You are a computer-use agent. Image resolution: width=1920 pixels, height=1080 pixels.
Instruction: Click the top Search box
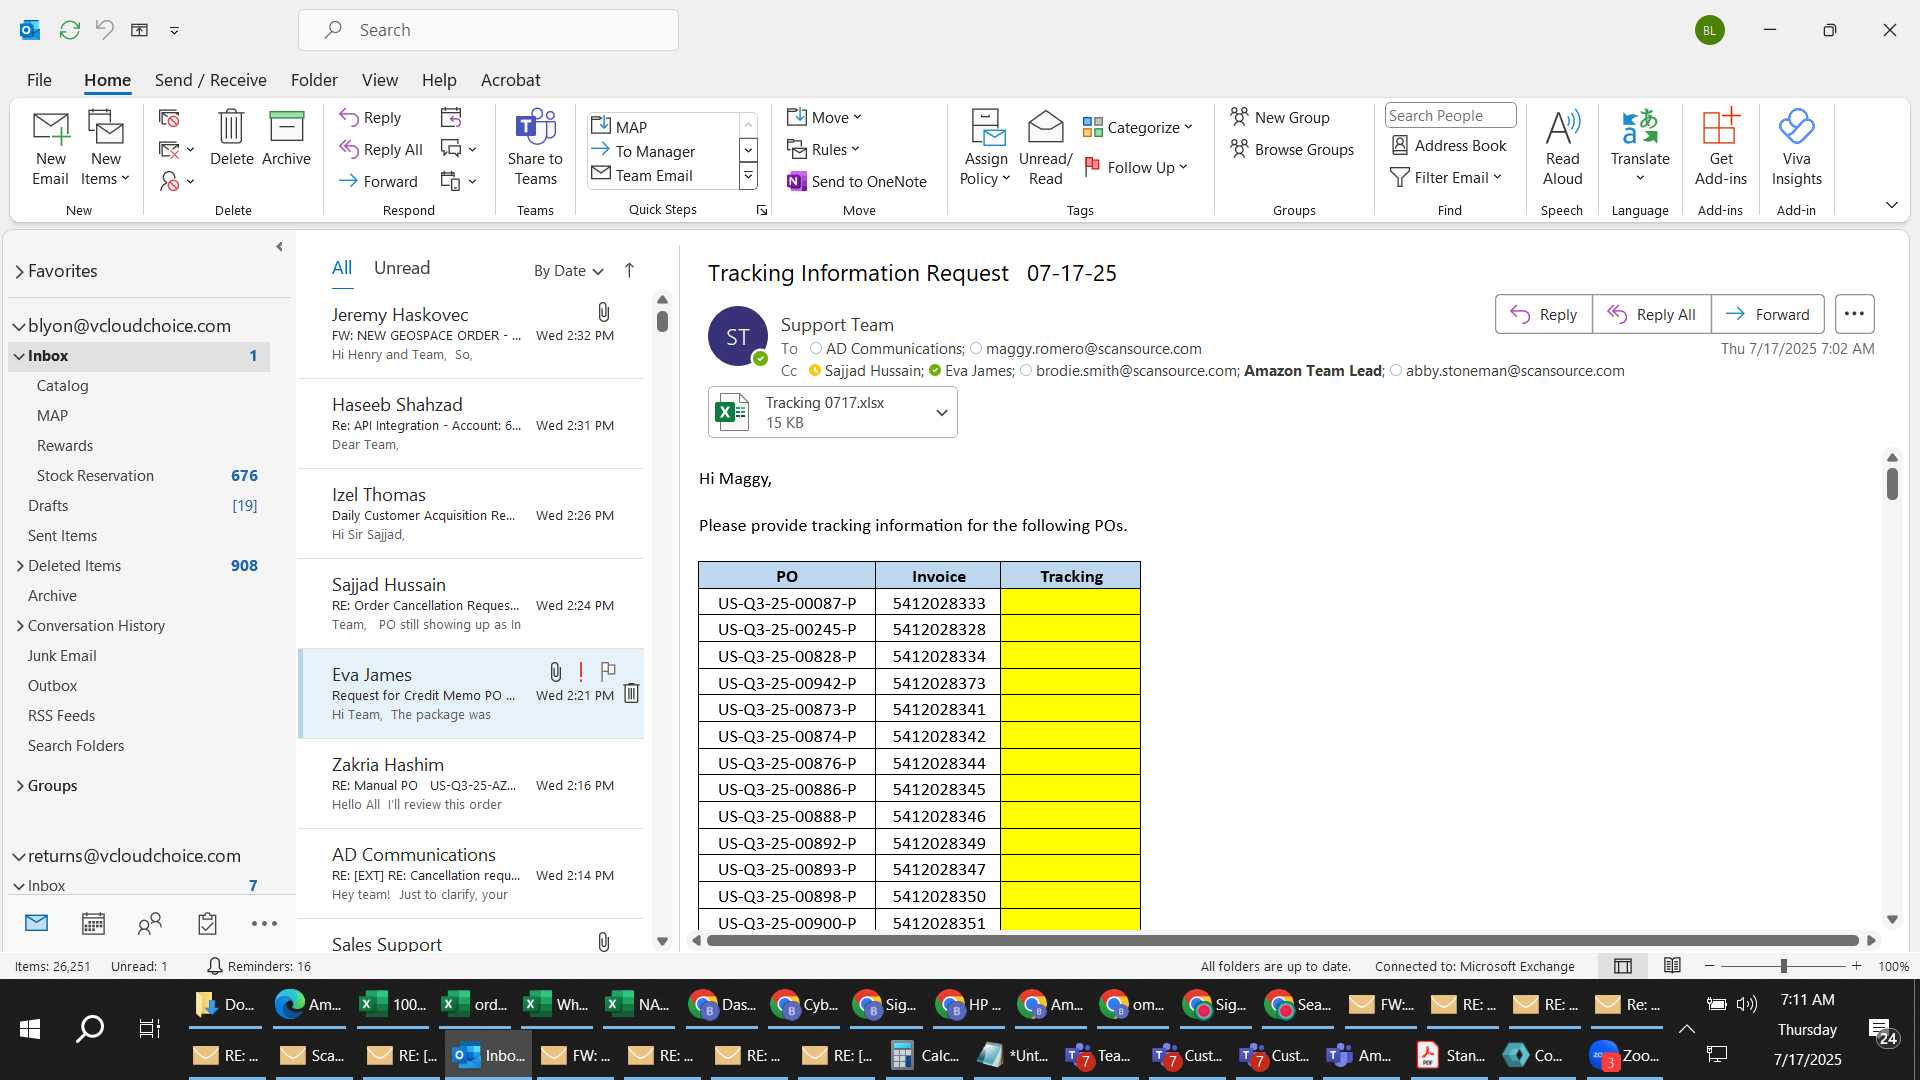[x=488, y=30]
